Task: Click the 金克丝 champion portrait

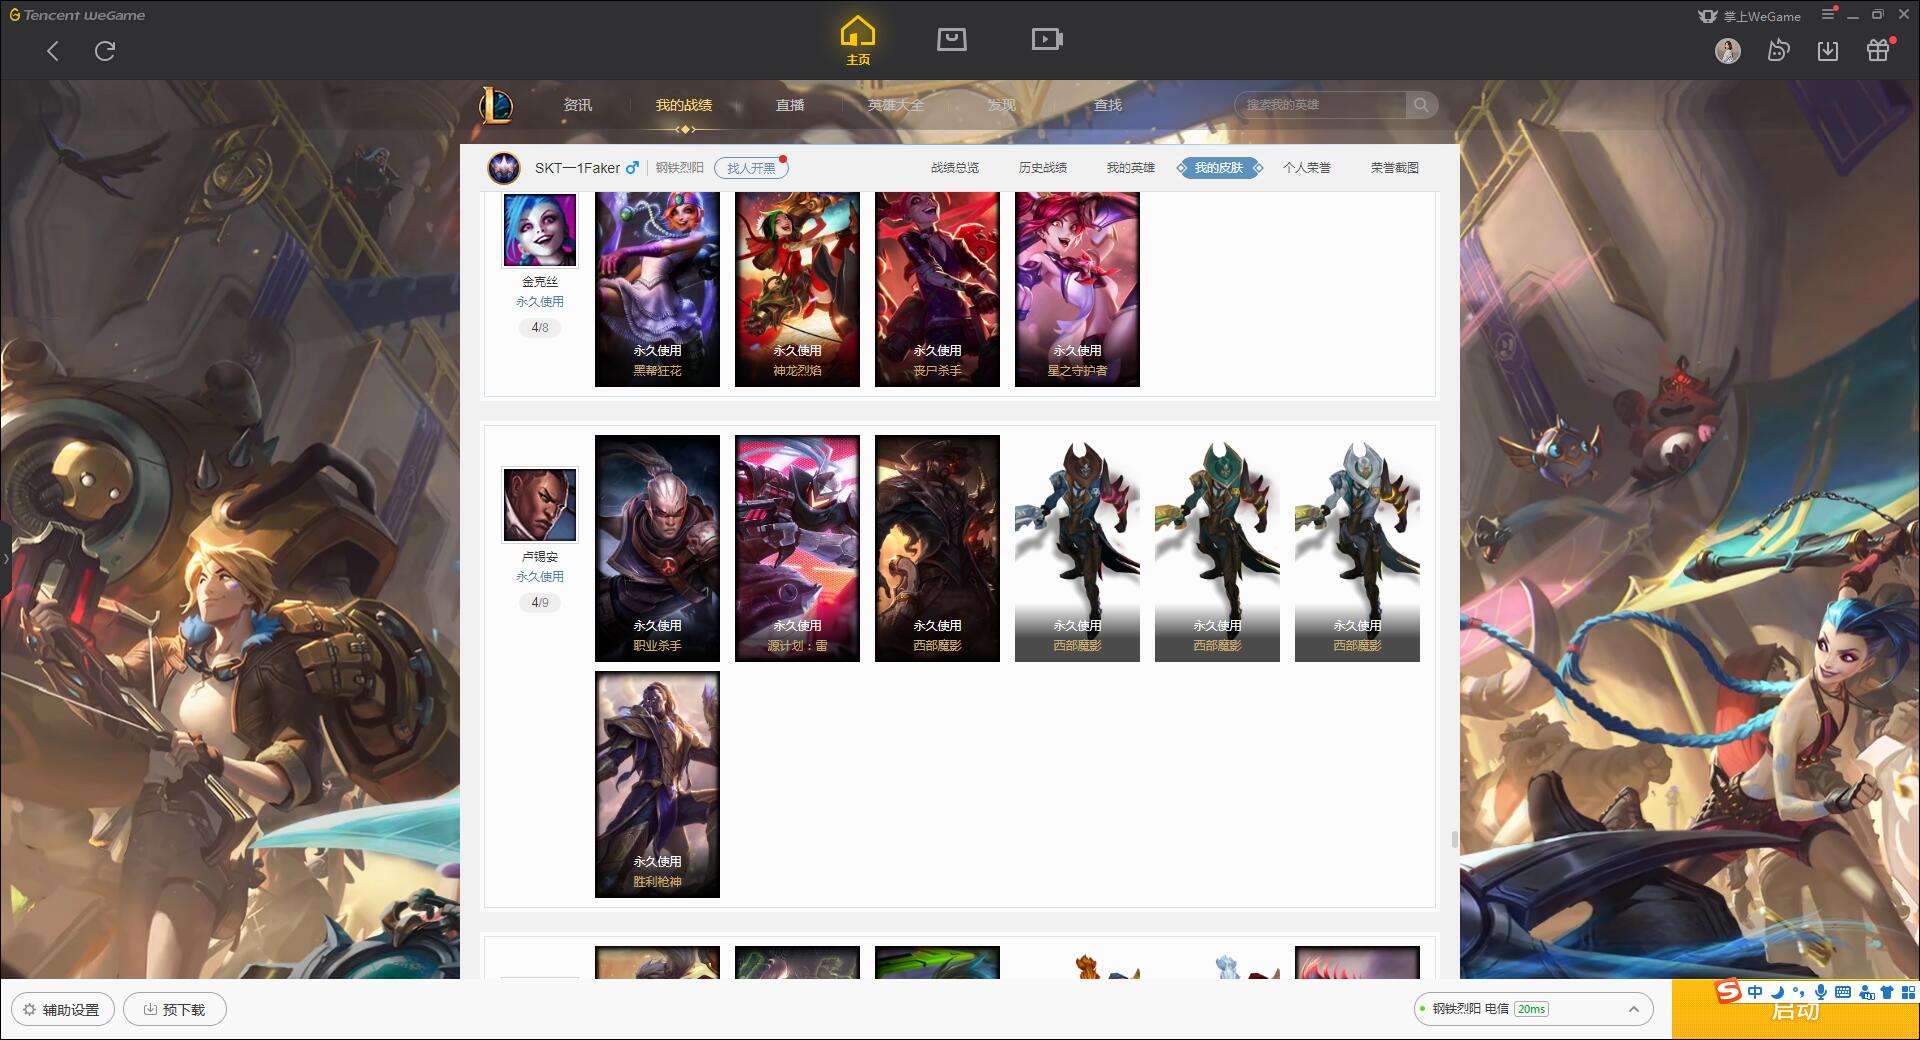Action: click(x=540, y=229)
